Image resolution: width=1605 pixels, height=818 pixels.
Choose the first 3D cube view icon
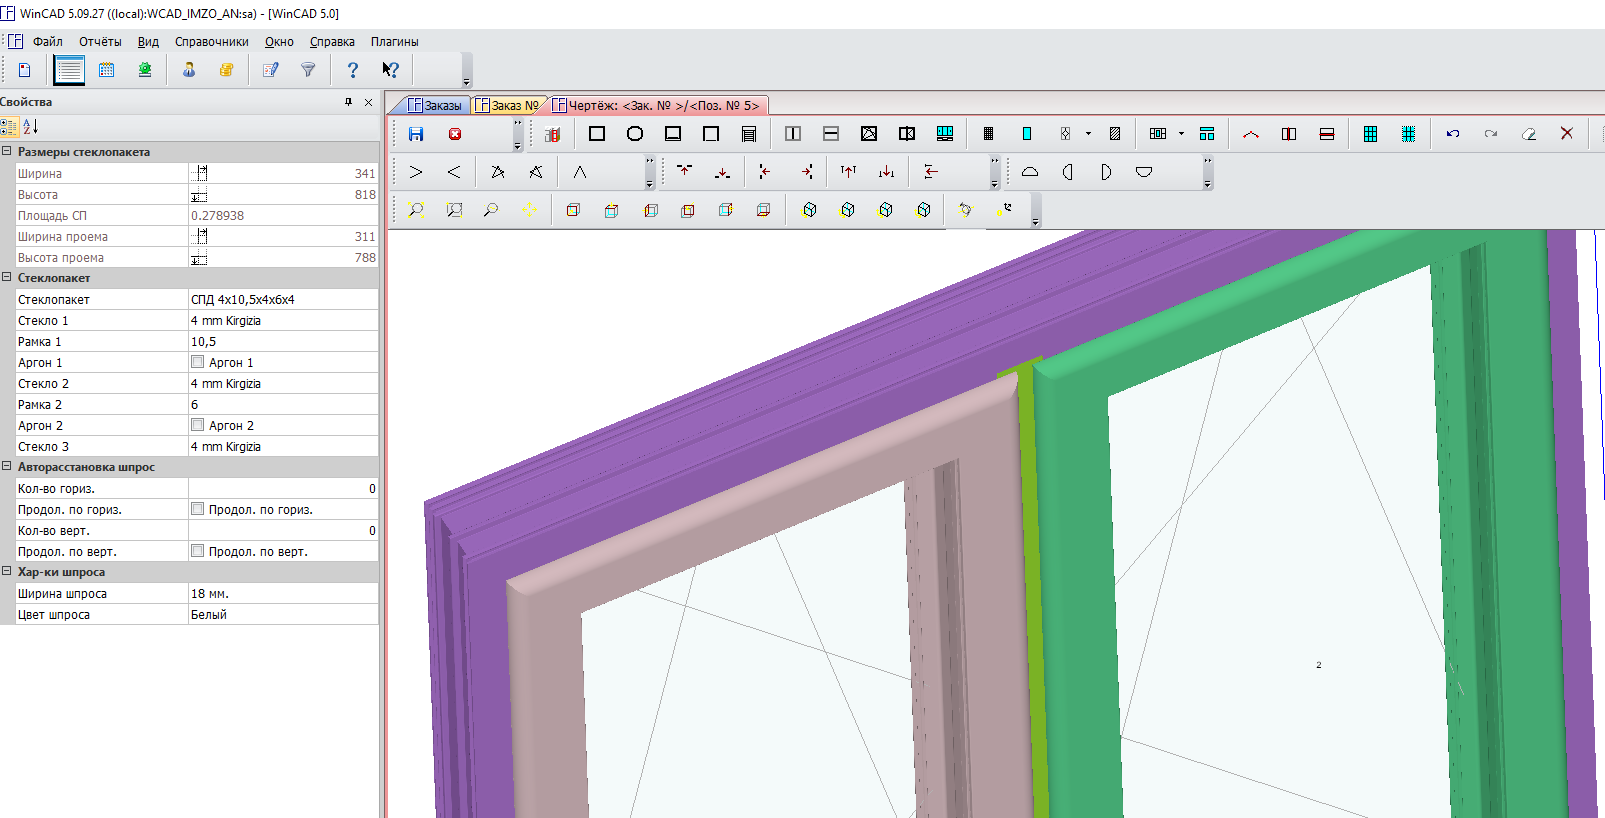(x=573, y=210)
